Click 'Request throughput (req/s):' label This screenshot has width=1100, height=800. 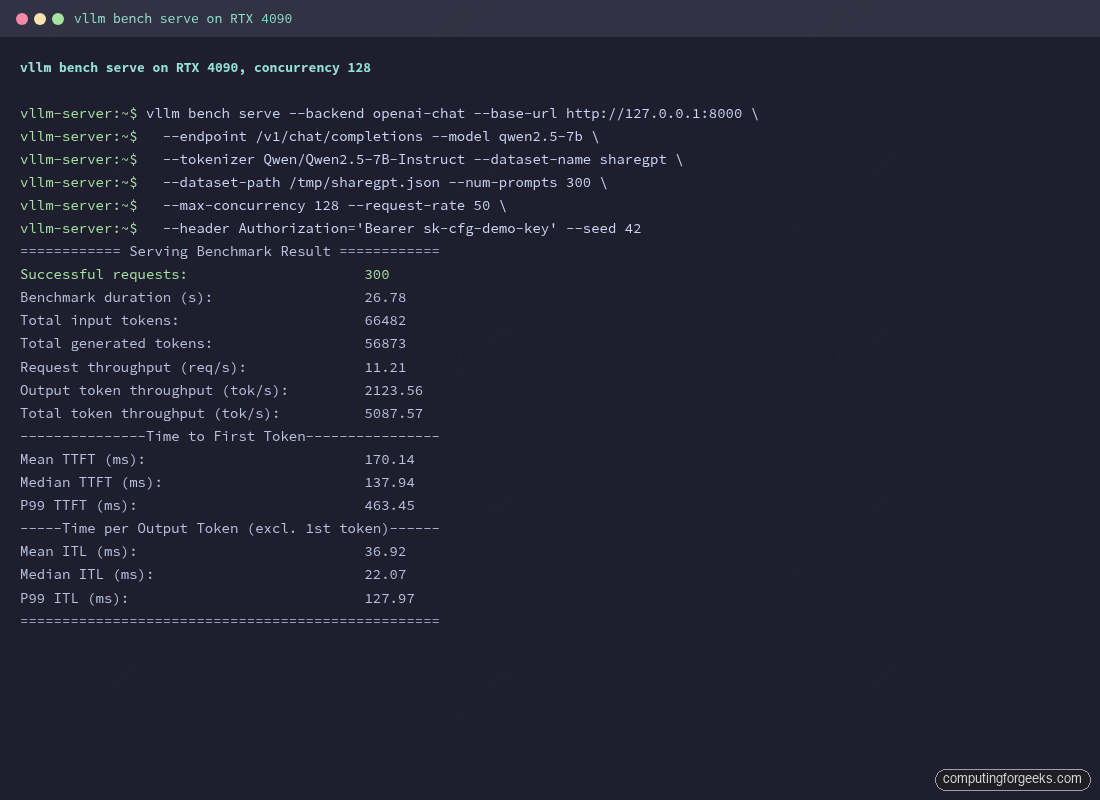(x=133, y=368)
